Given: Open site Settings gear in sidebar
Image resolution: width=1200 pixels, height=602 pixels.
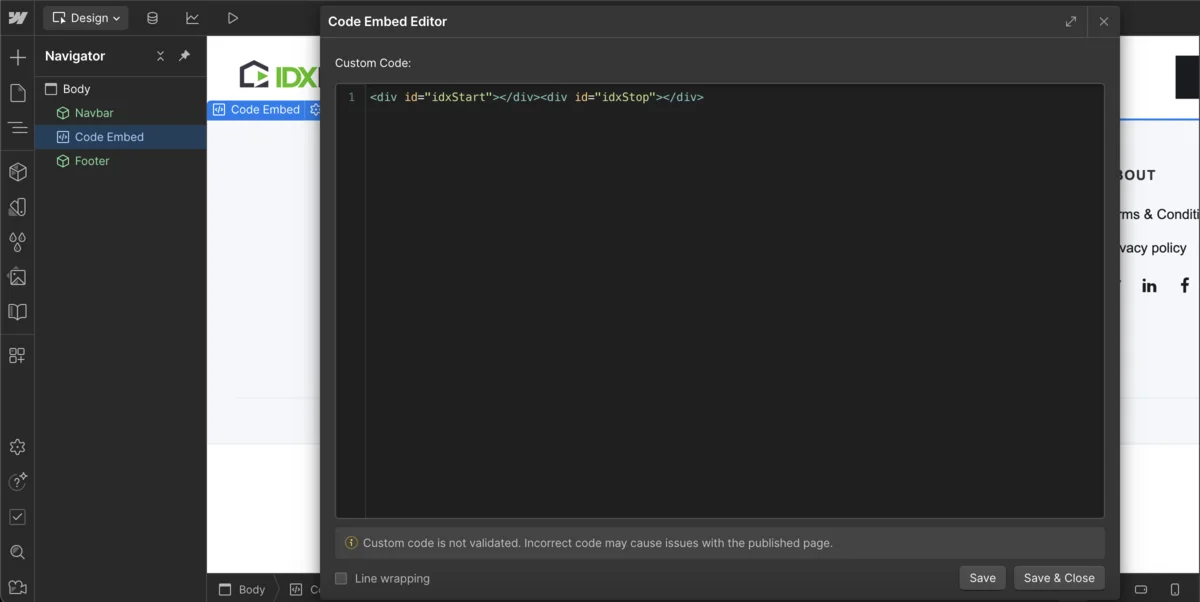Looking at the screenshot, I should 17,447.
